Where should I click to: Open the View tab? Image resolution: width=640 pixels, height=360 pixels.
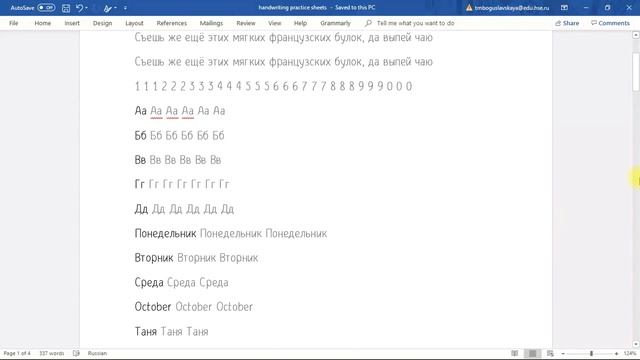275,23
